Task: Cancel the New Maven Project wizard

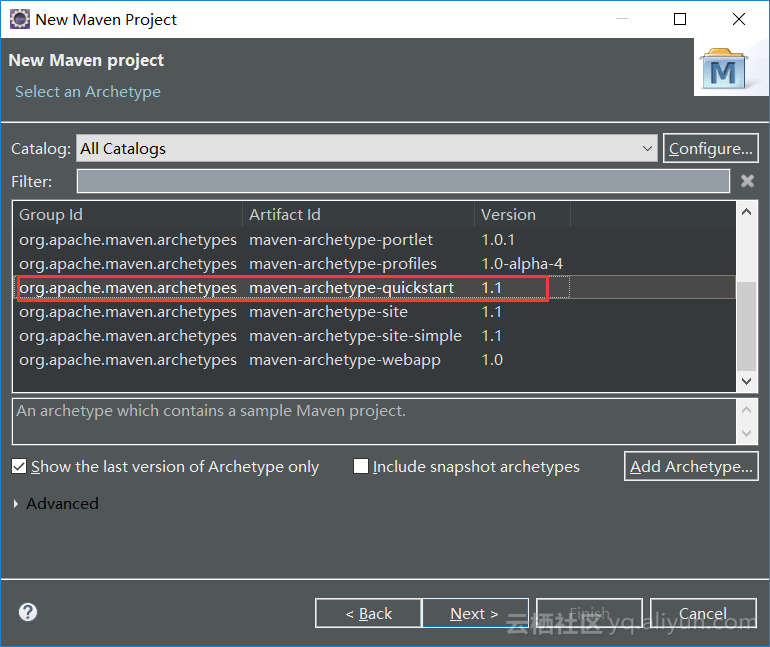Action: [x=703, y=613]
